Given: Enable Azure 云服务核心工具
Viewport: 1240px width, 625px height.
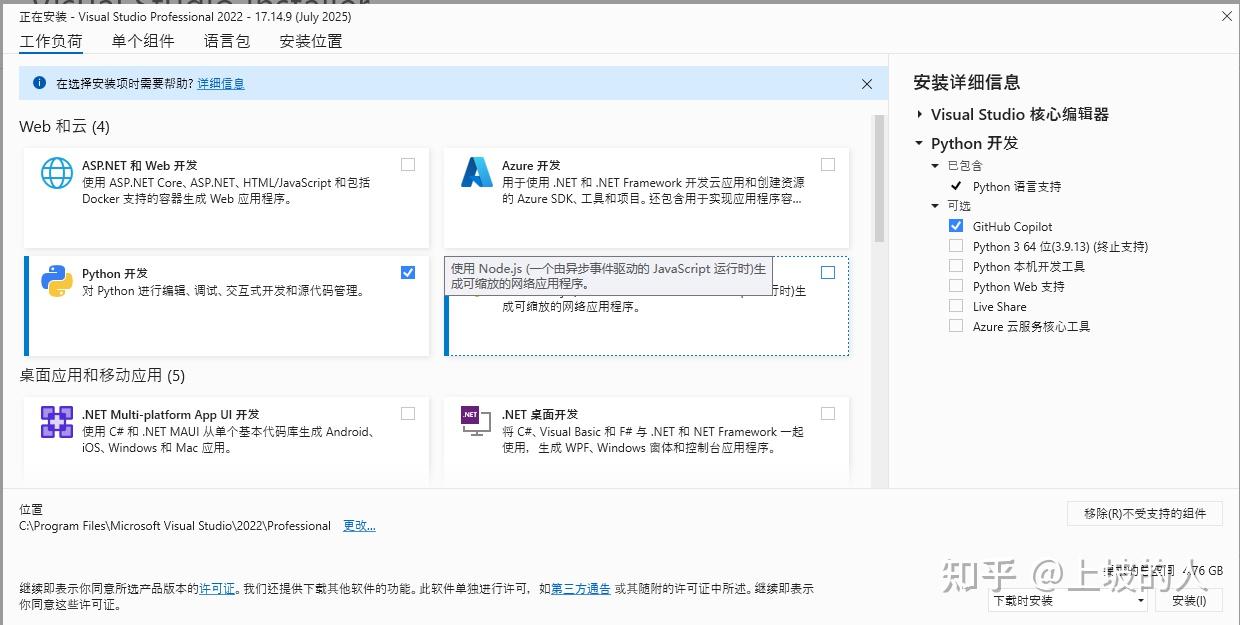Looking at the screenshot, I should pyautogui.click(x=956, y=326).
